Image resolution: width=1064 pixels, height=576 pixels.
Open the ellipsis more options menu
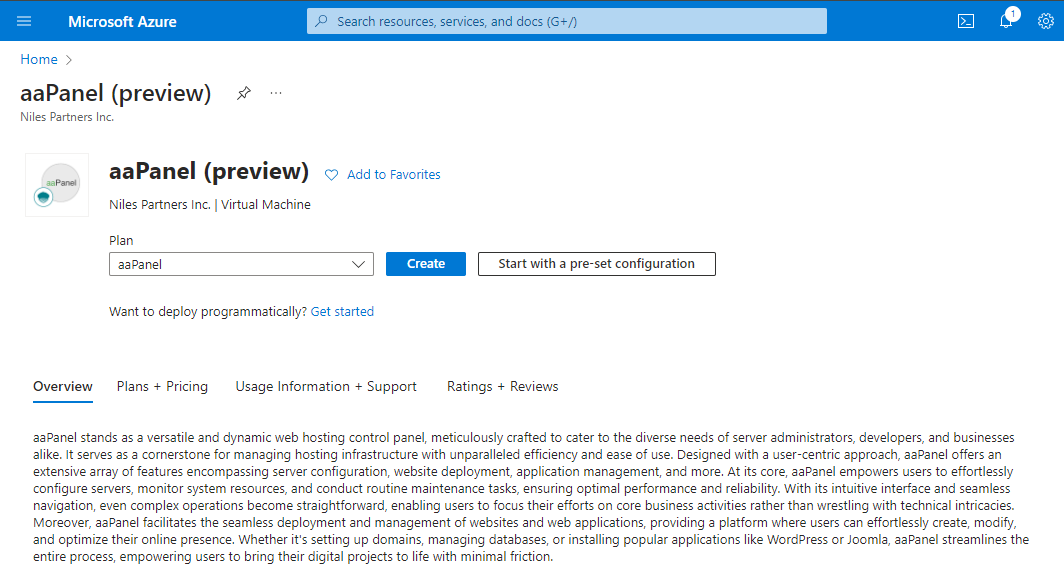(x=276, y=93)
